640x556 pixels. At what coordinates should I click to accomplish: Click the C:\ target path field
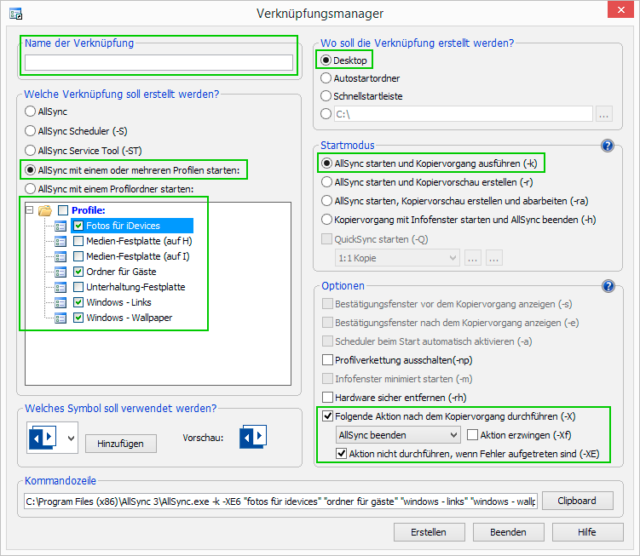pyautogui.click(x=463, y=114)
